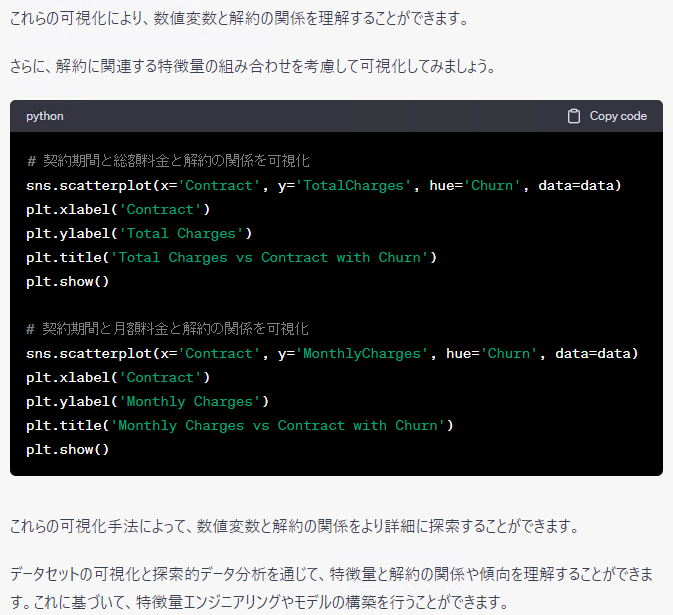This screenshot has width=673, height=615.
Task: Click the scatterplot line with y='TotalCharges'
Action: [323, 185]
